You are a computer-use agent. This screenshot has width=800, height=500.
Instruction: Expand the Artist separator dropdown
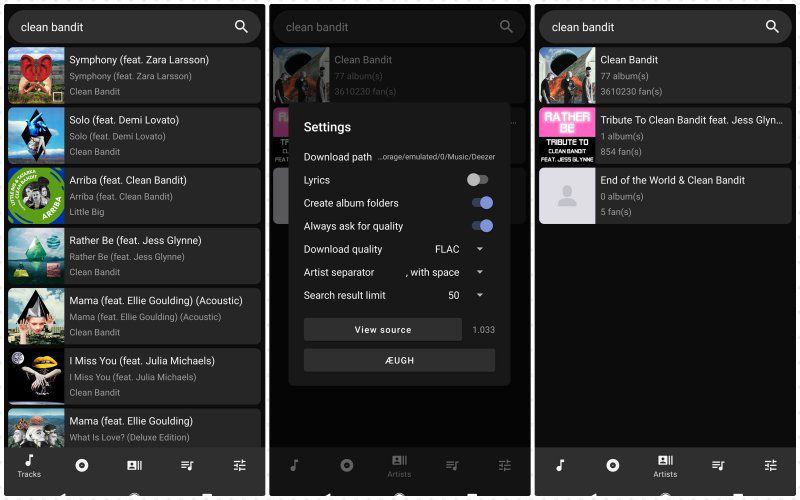tap(444, 272)
